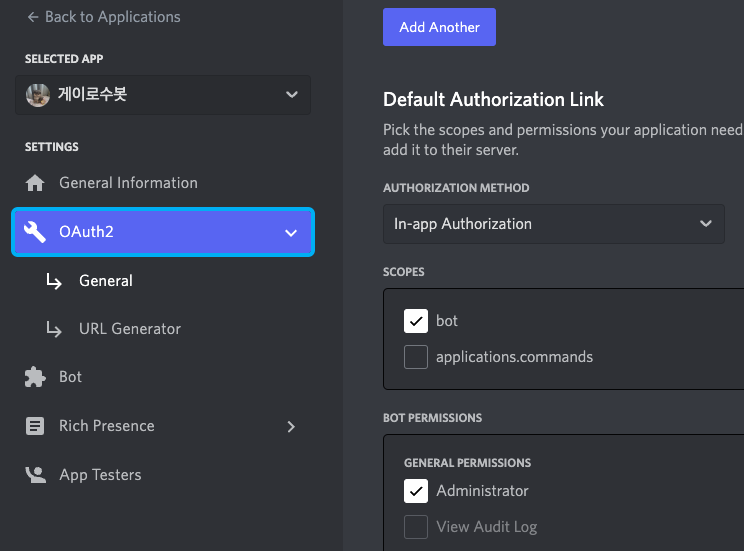Expand Rich Presence submenu chevron
This screenshot has height=551, width=744.
pyautogui.click(x=291, y=427)
